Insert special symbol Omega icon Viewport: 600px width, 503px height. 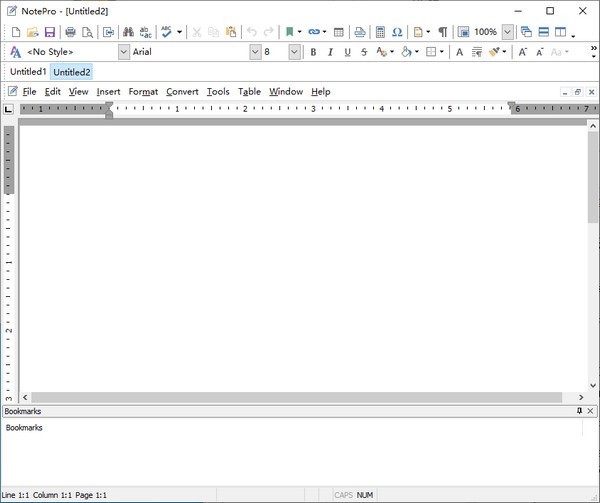(x=397, y=32)
